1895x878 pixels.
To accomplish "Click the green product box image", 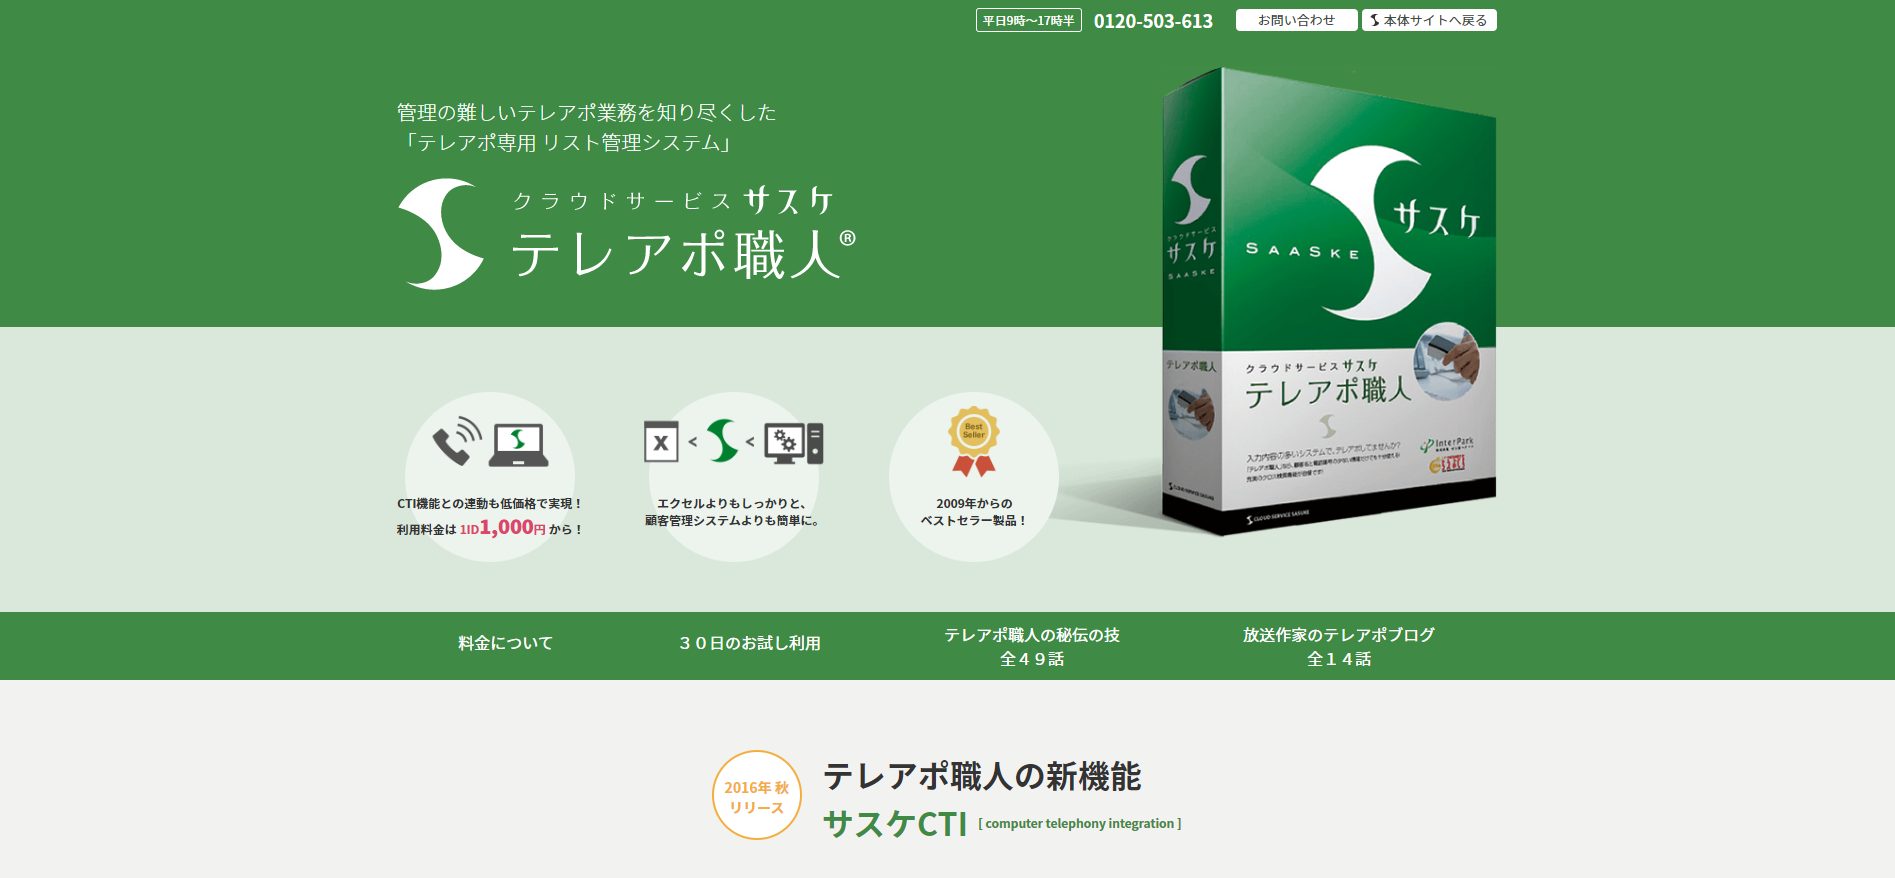I will coord(1329,300).
